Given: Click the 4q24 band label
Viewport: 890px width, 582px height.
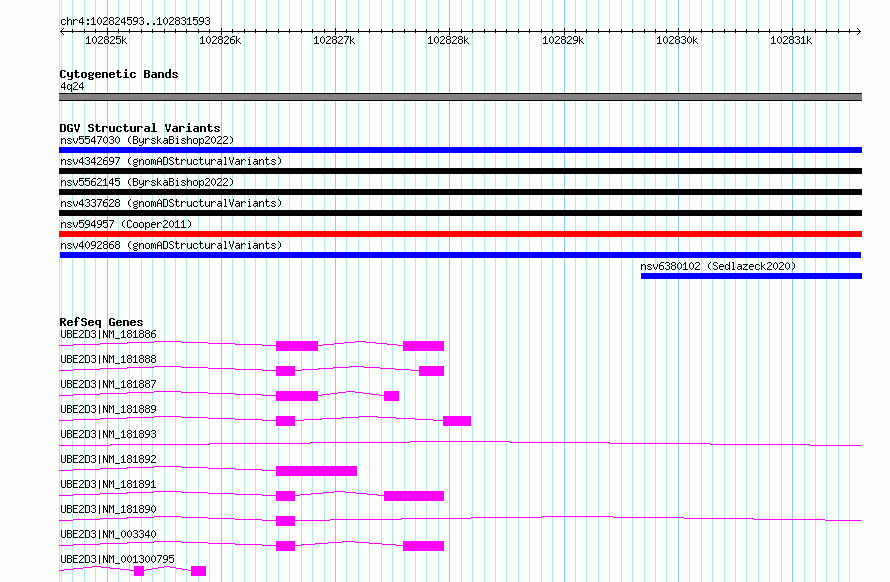Looking at the screenshot, I should (72, 86).
